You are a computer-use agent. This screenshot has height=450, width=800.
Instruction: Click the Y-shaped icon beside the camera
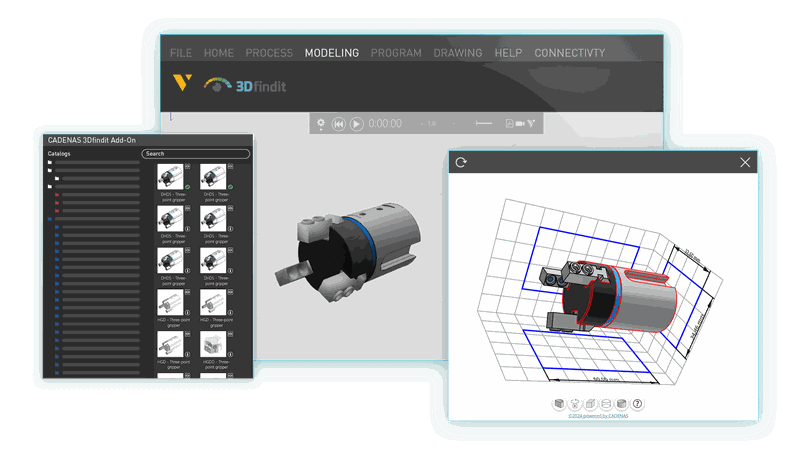532,123
